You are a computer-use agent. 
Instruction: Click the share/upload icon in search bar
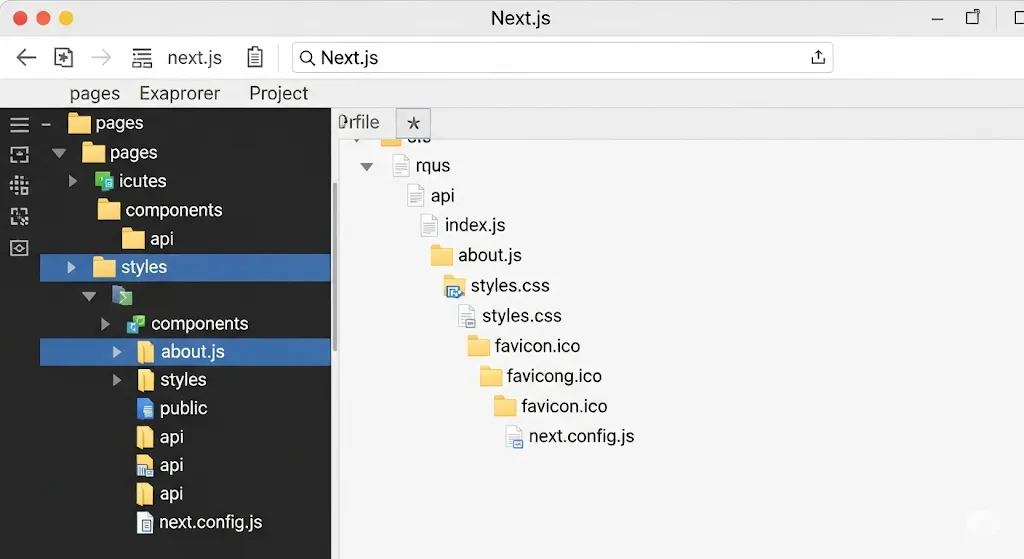click(818, 57)
